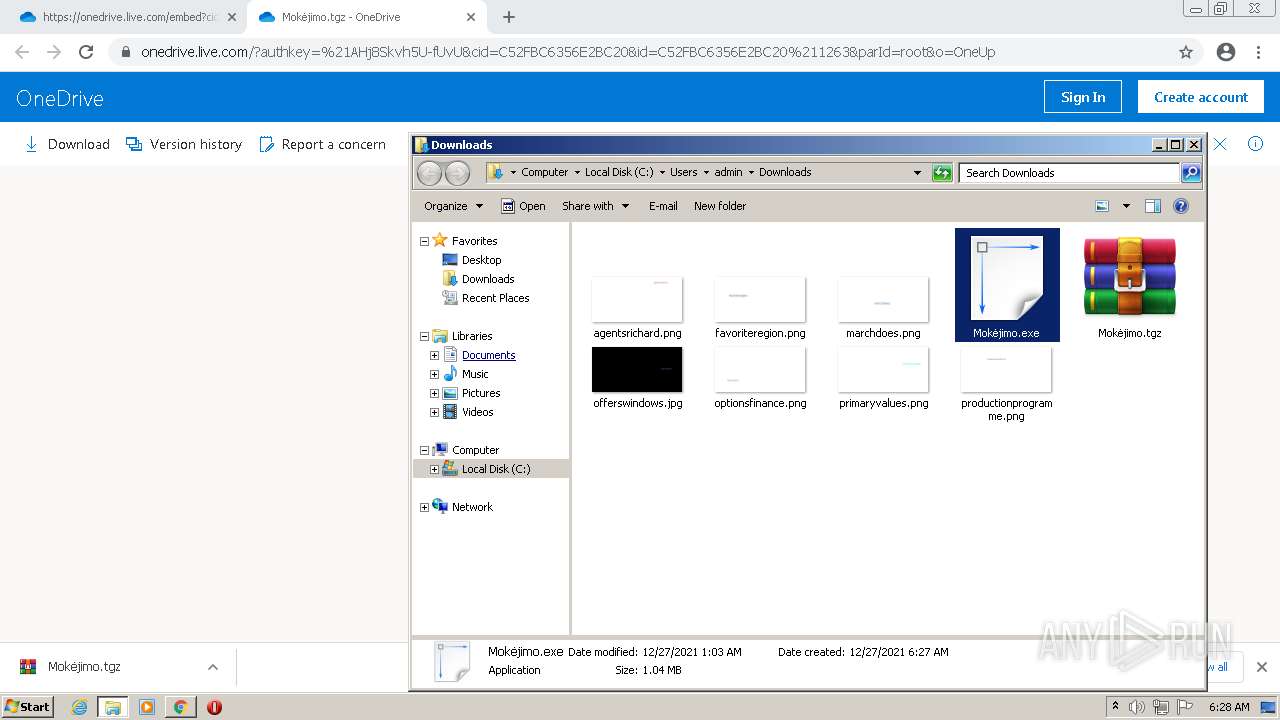Click the Change your view icon
1280x720 pixels.
[1102, 206]
